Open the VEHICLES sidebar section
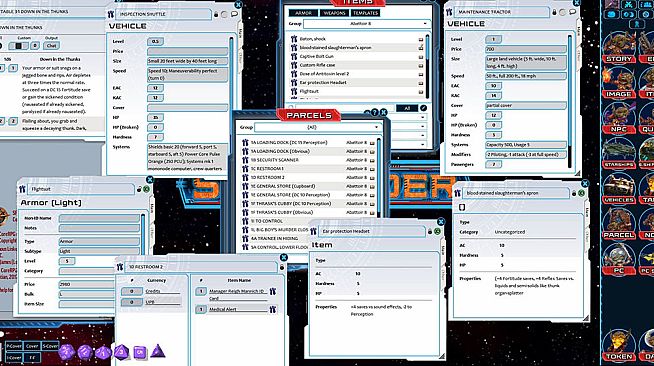 click(x=619, y=188)
